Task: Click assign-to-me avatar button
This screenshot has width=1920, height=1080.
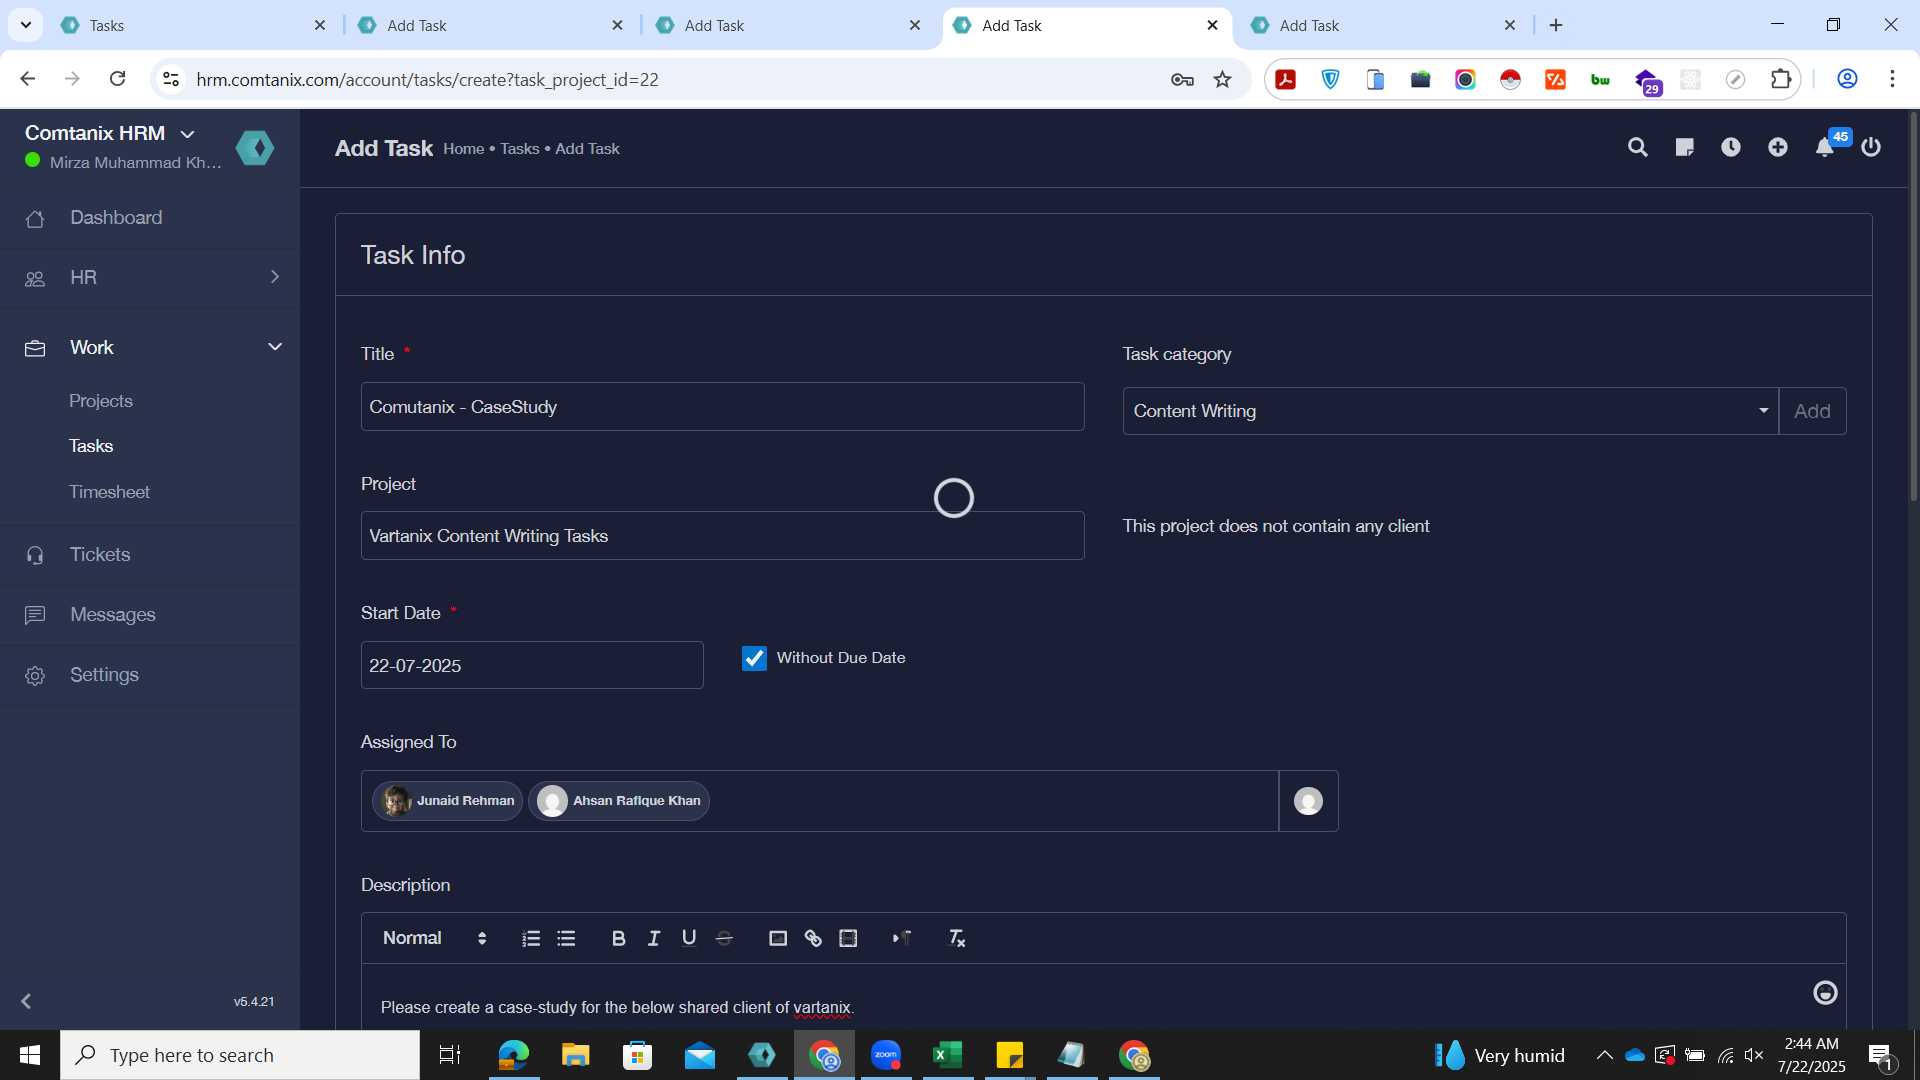Action: tap(1308, 801)
